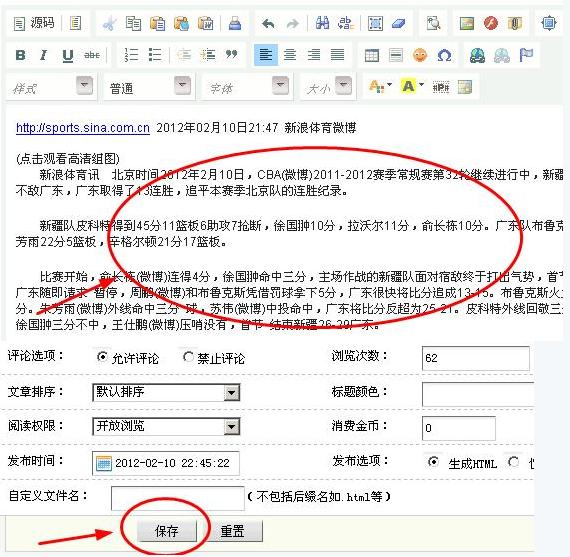570x557 pixels.
Task: Click the 自定义文件名 input field
Action: (177, 498)
